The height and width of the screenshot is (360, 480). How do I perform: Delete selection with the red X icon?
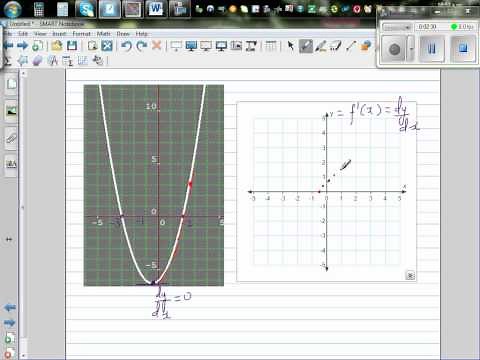coord(156,45)
